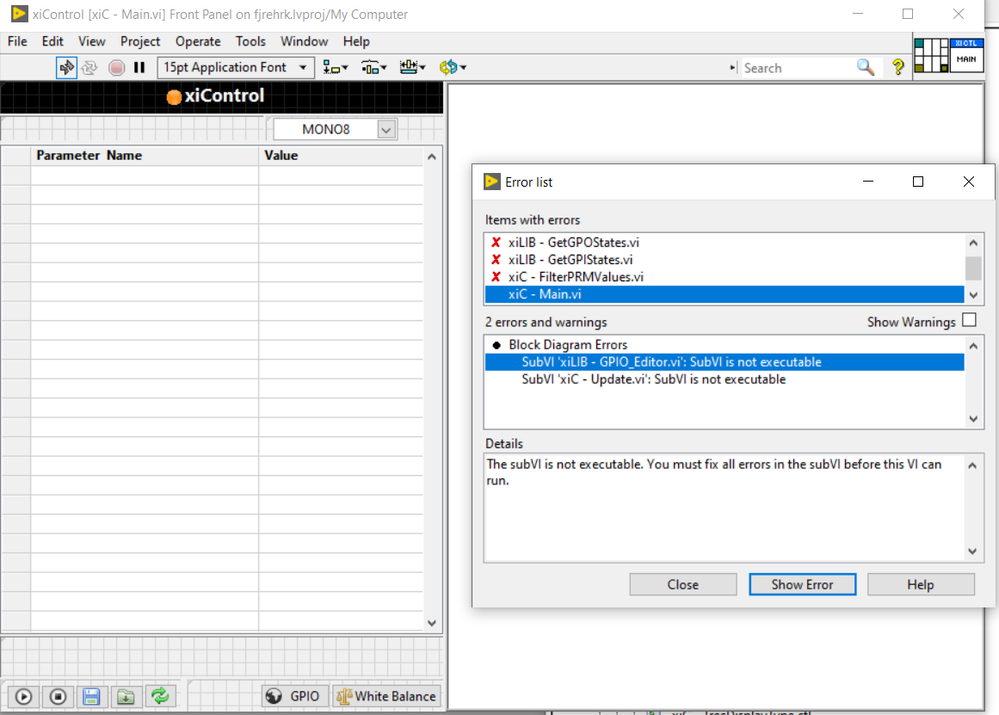999x715 pixels.
Task: Click scroll-down arrow of parameter table
Action: pyautogui.click(x=431, y=623)
